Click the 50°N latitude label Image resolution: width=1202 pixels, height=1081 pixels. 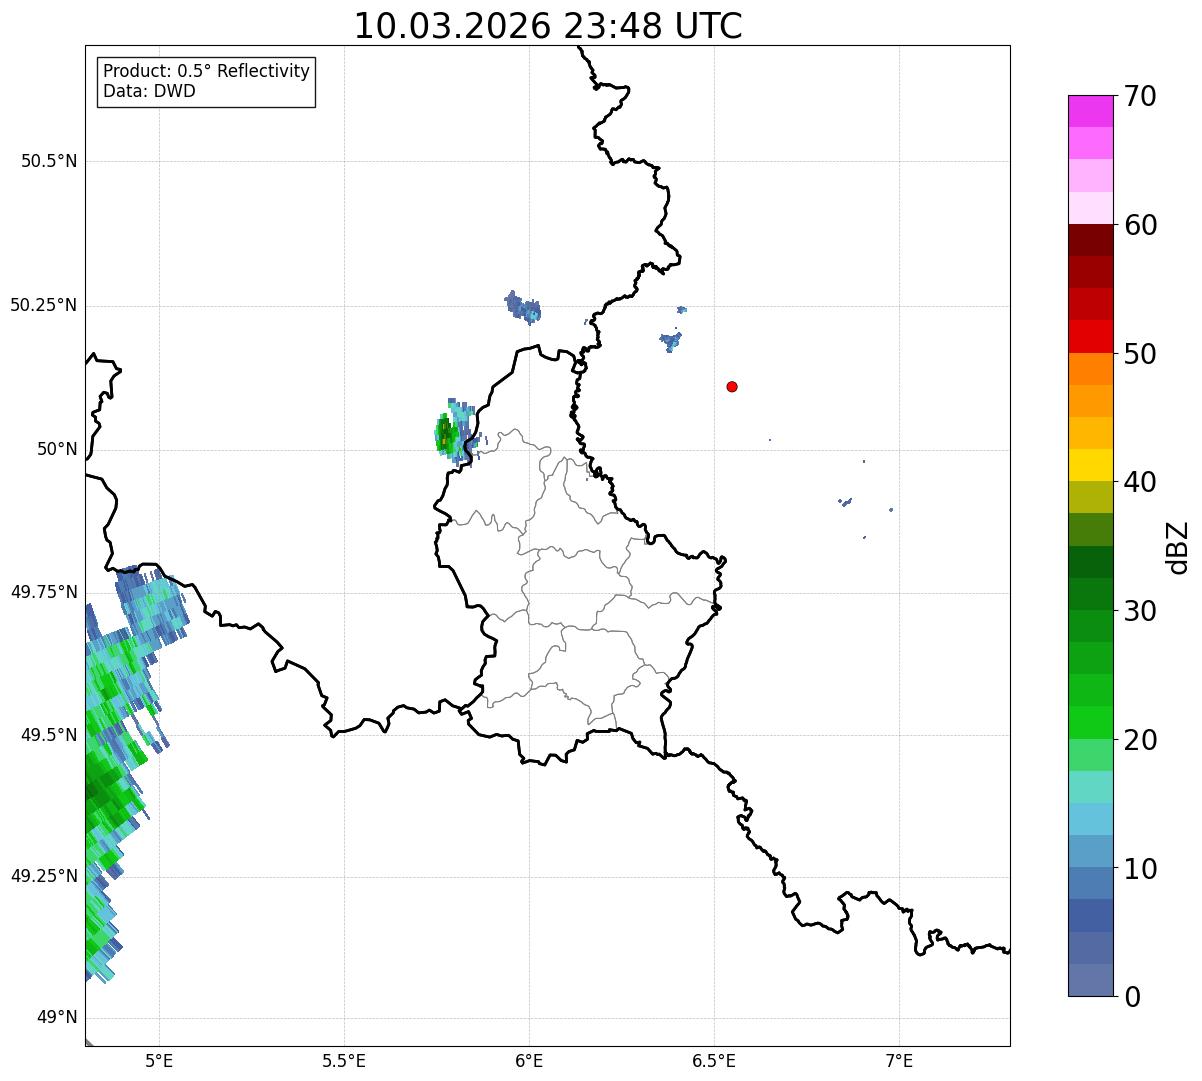(x=57, y=449)
